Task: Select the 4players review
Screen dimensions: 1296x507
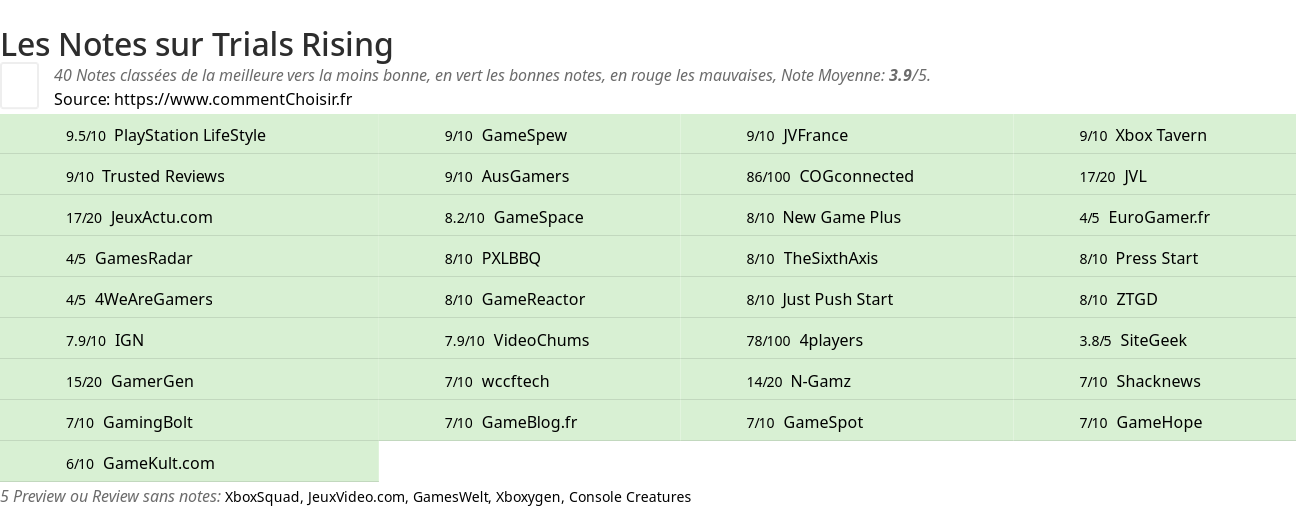Action: [831, 340]
